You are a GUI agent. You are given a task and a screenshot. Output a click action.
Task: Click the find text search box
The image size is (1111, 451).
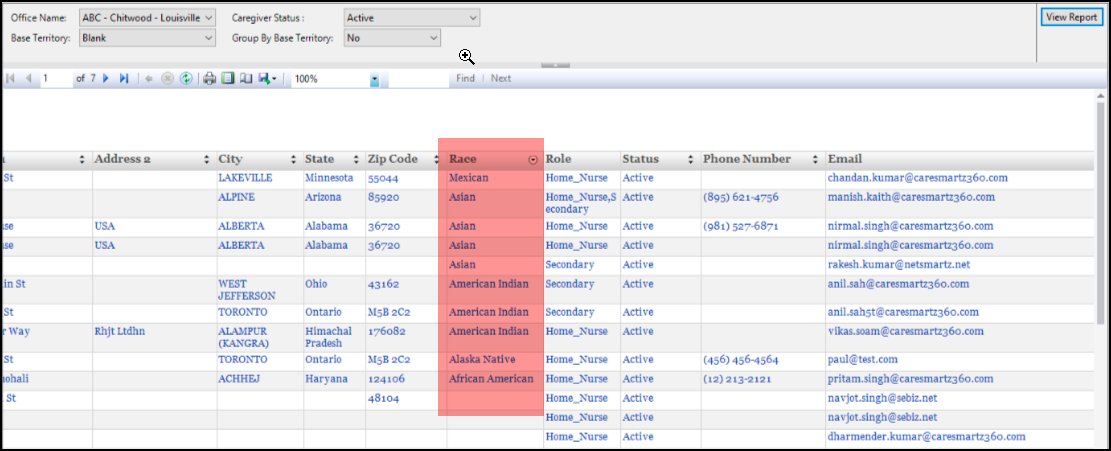418,78
